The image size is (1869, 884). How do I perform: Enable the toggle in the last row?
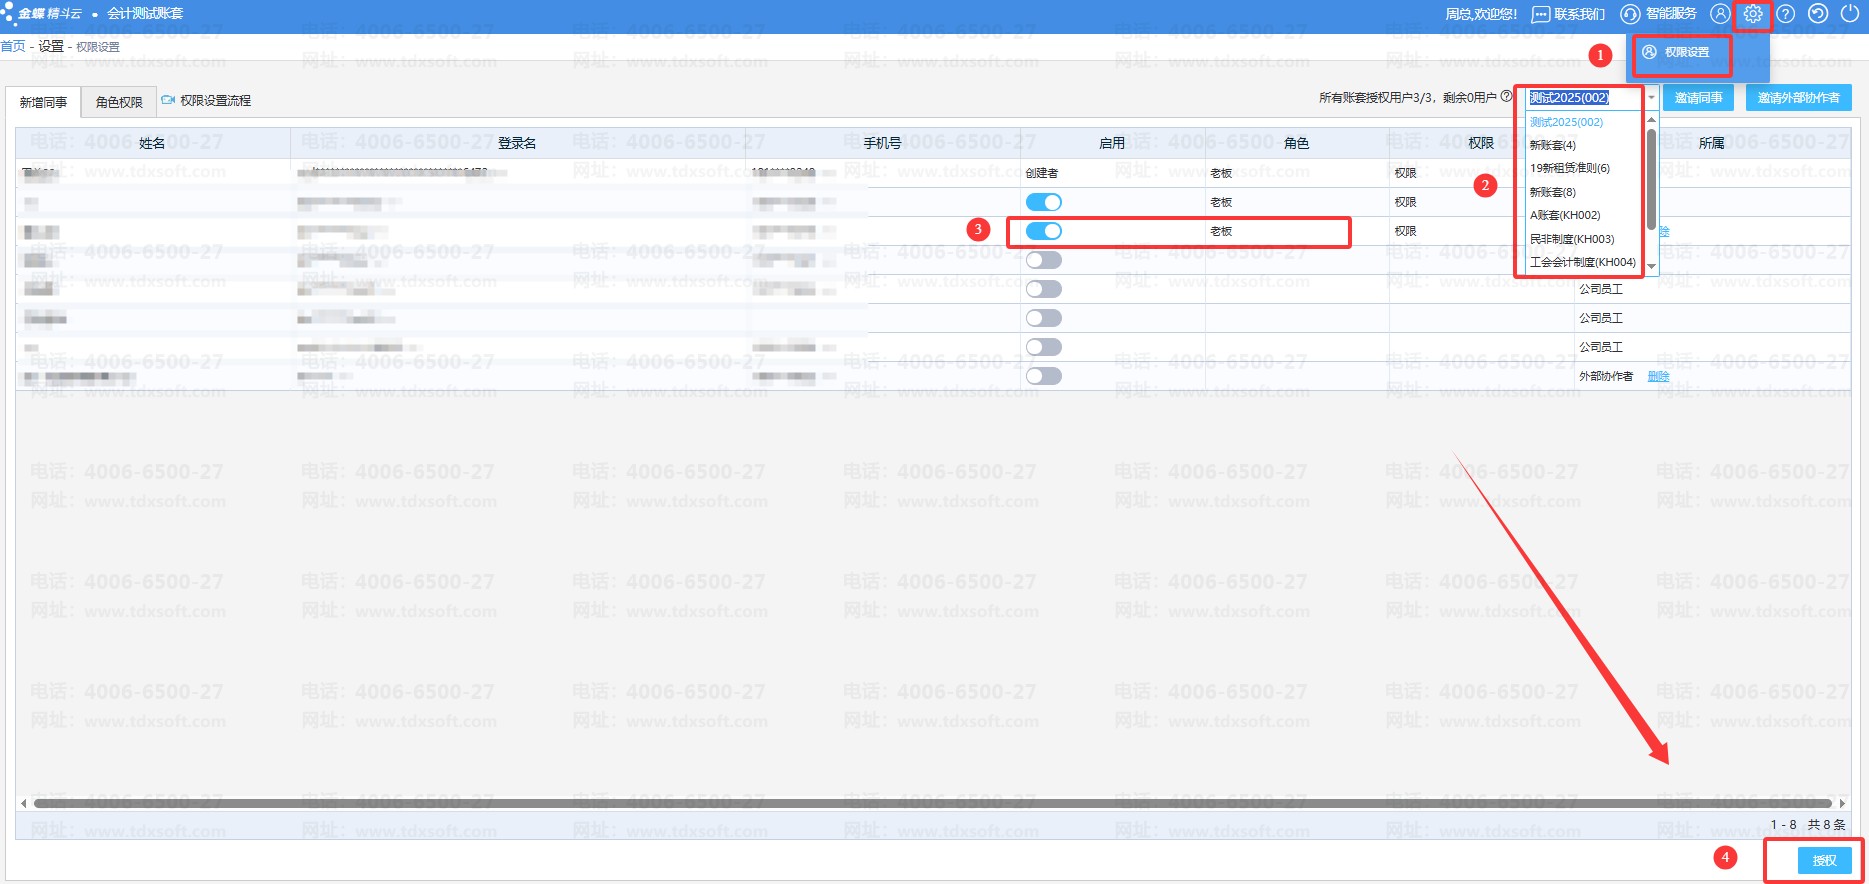[x=1044, y=376]
